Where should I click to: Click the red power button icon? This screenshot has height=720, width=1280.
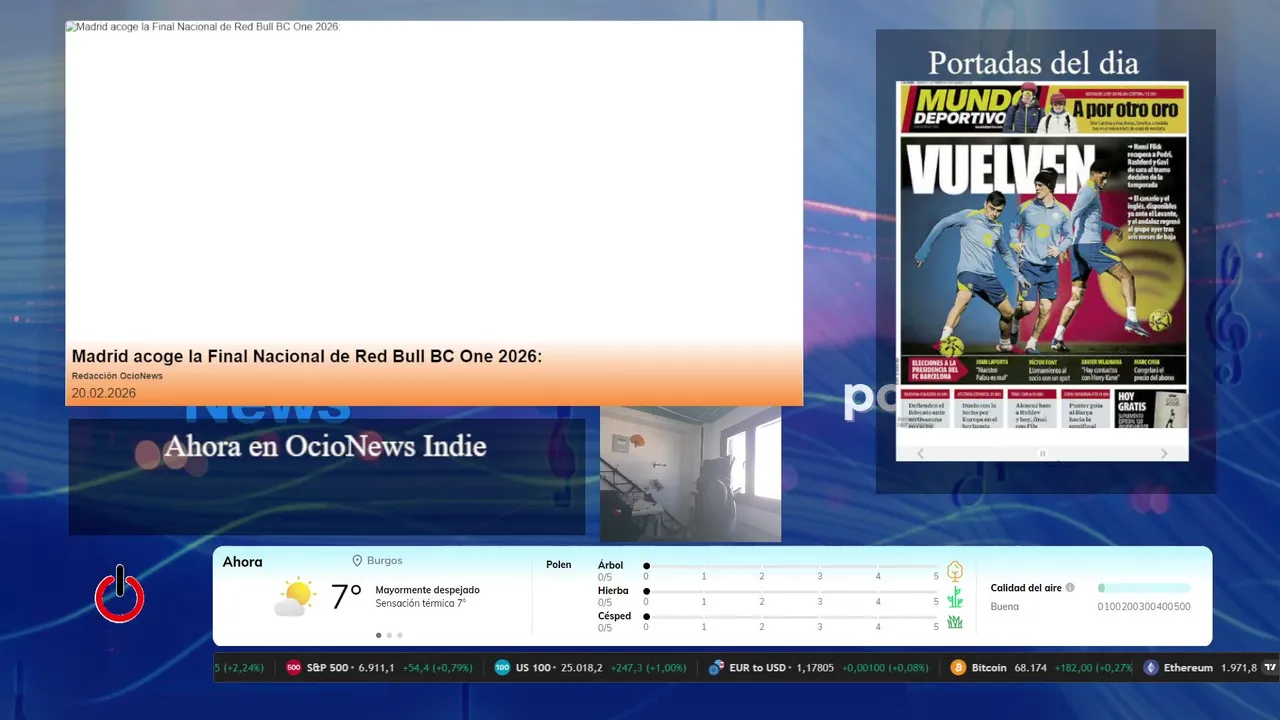point(120,595)
